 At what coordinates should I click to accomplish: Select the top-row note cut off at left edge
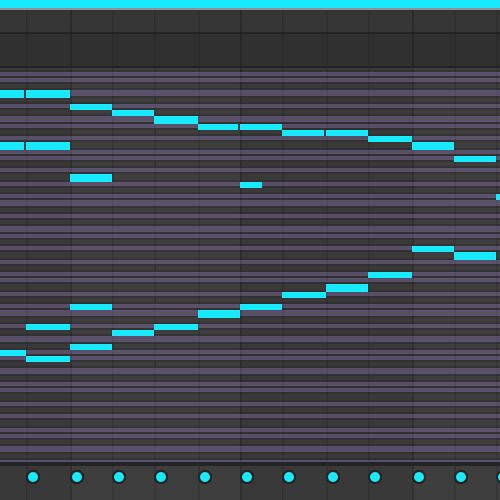click(x=12, y=94)
